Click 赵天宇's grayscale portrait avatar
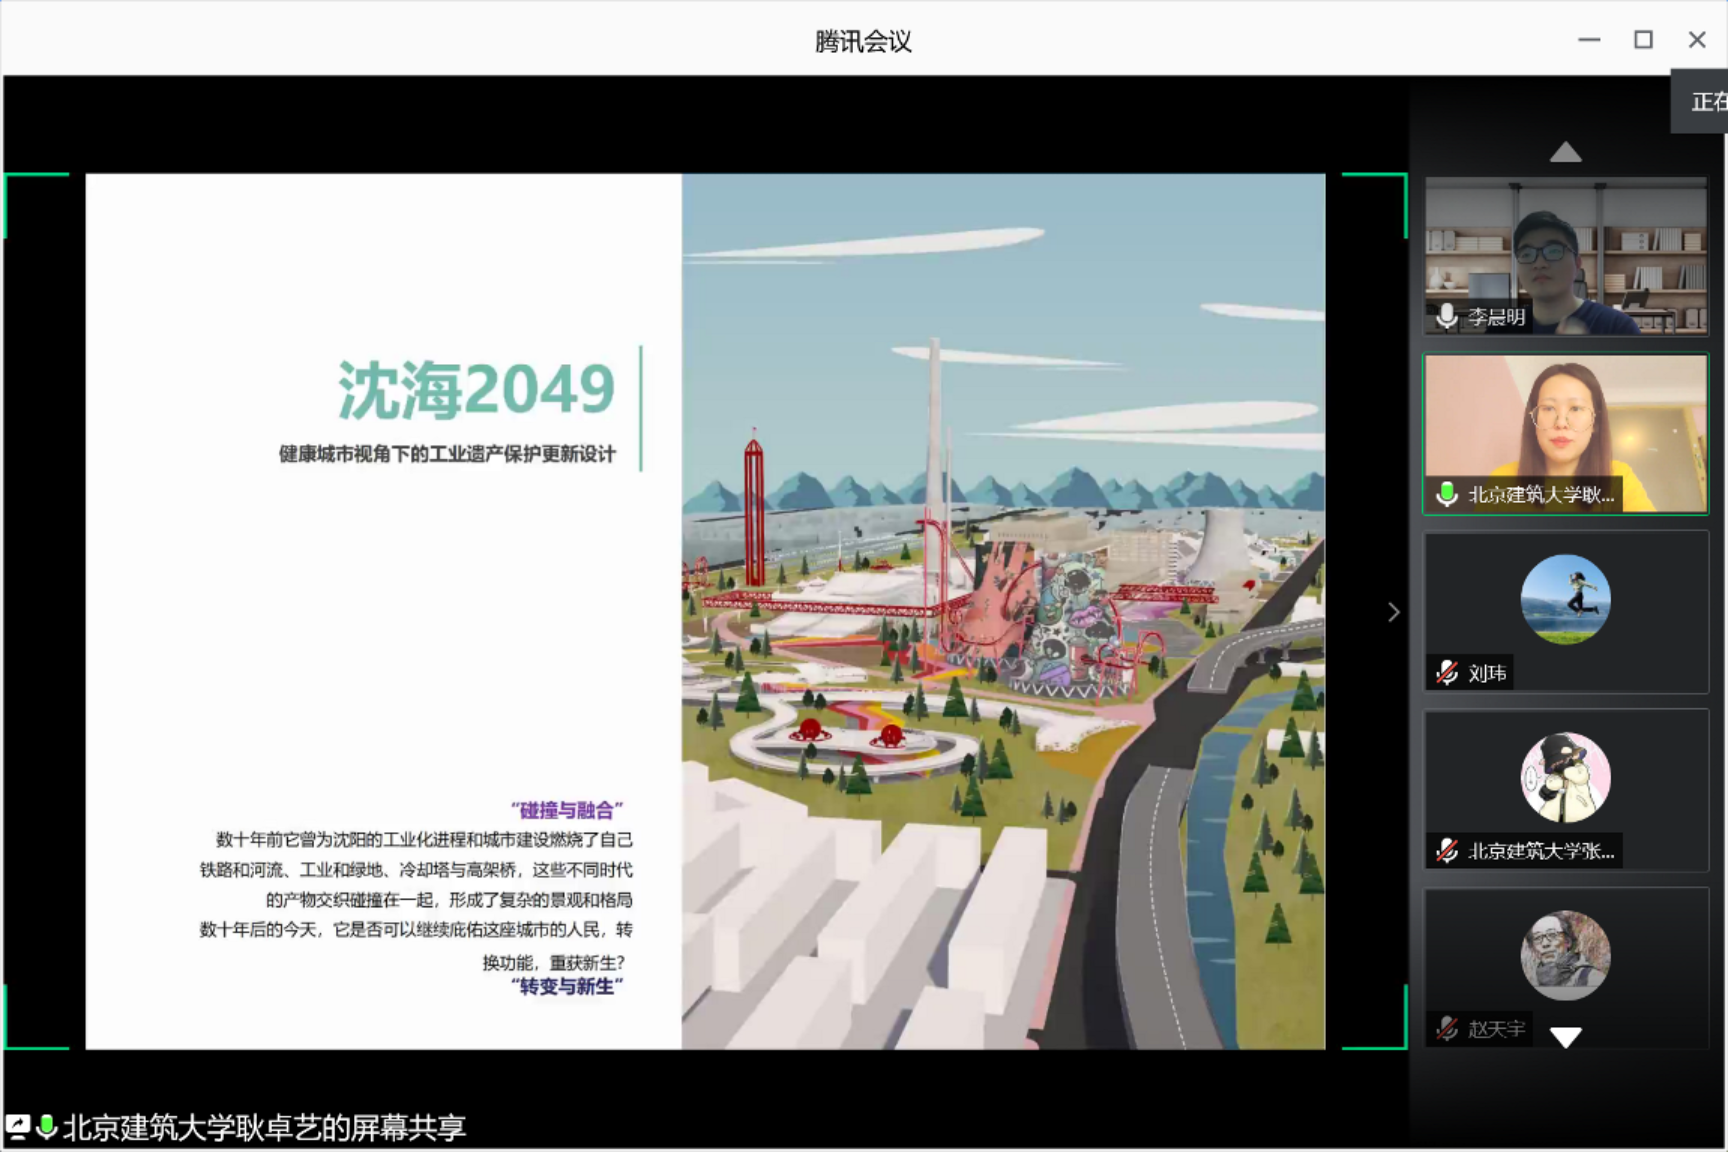The height and width of the screenshot is (1153, 1728). click(1565, 955)
